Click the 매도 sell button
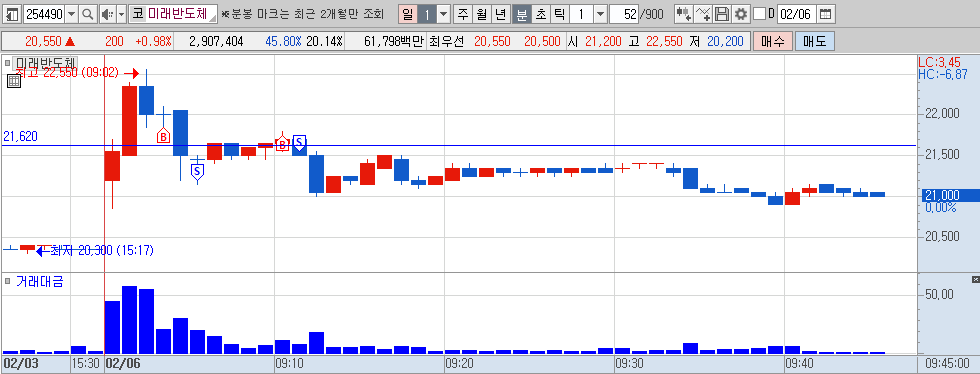 (814, 42)
